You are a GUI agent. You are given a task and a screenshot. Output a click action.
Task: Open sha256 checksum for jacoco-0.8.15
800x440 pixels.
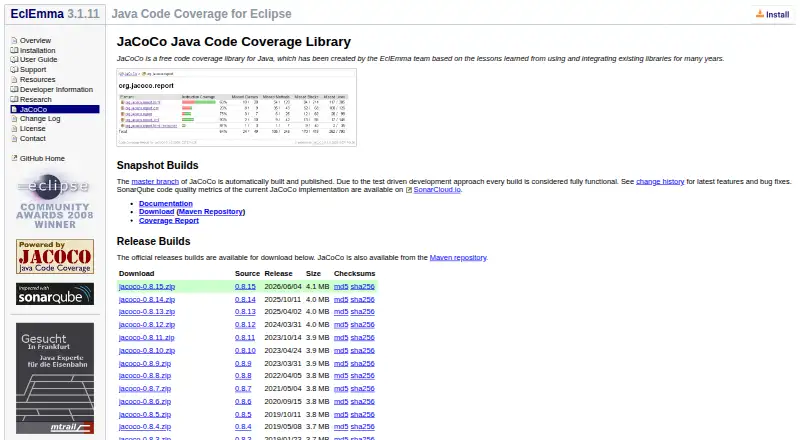(362, 287)
